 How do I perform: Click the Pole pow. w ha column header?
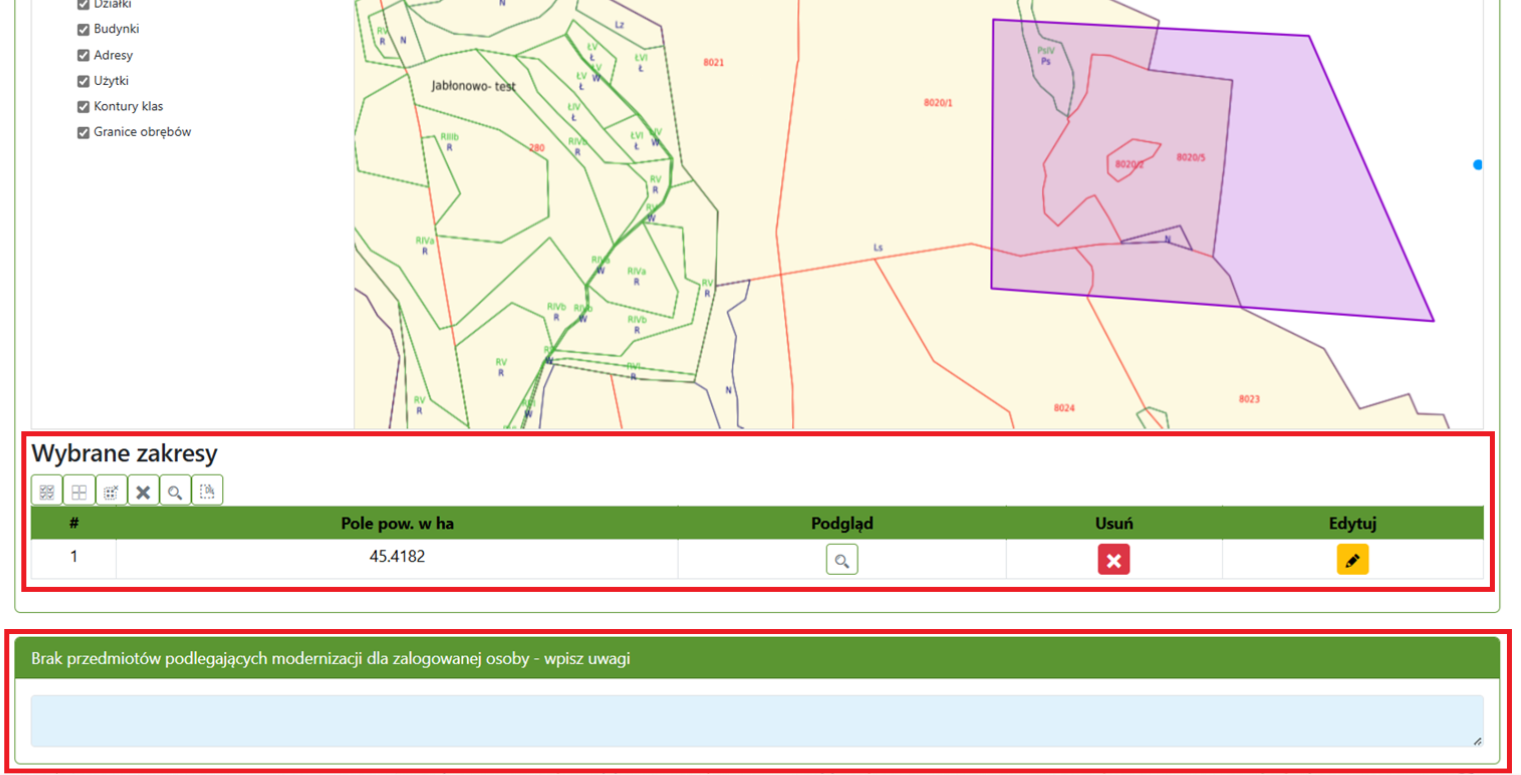397,523
